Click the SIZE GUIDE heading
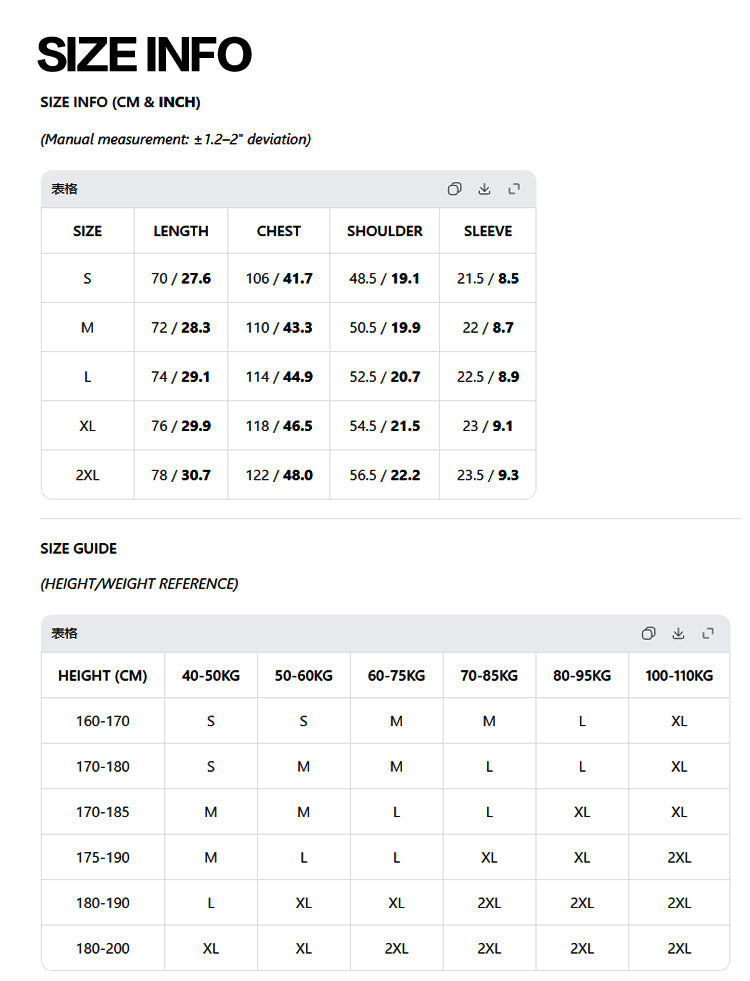 [79, 549]
